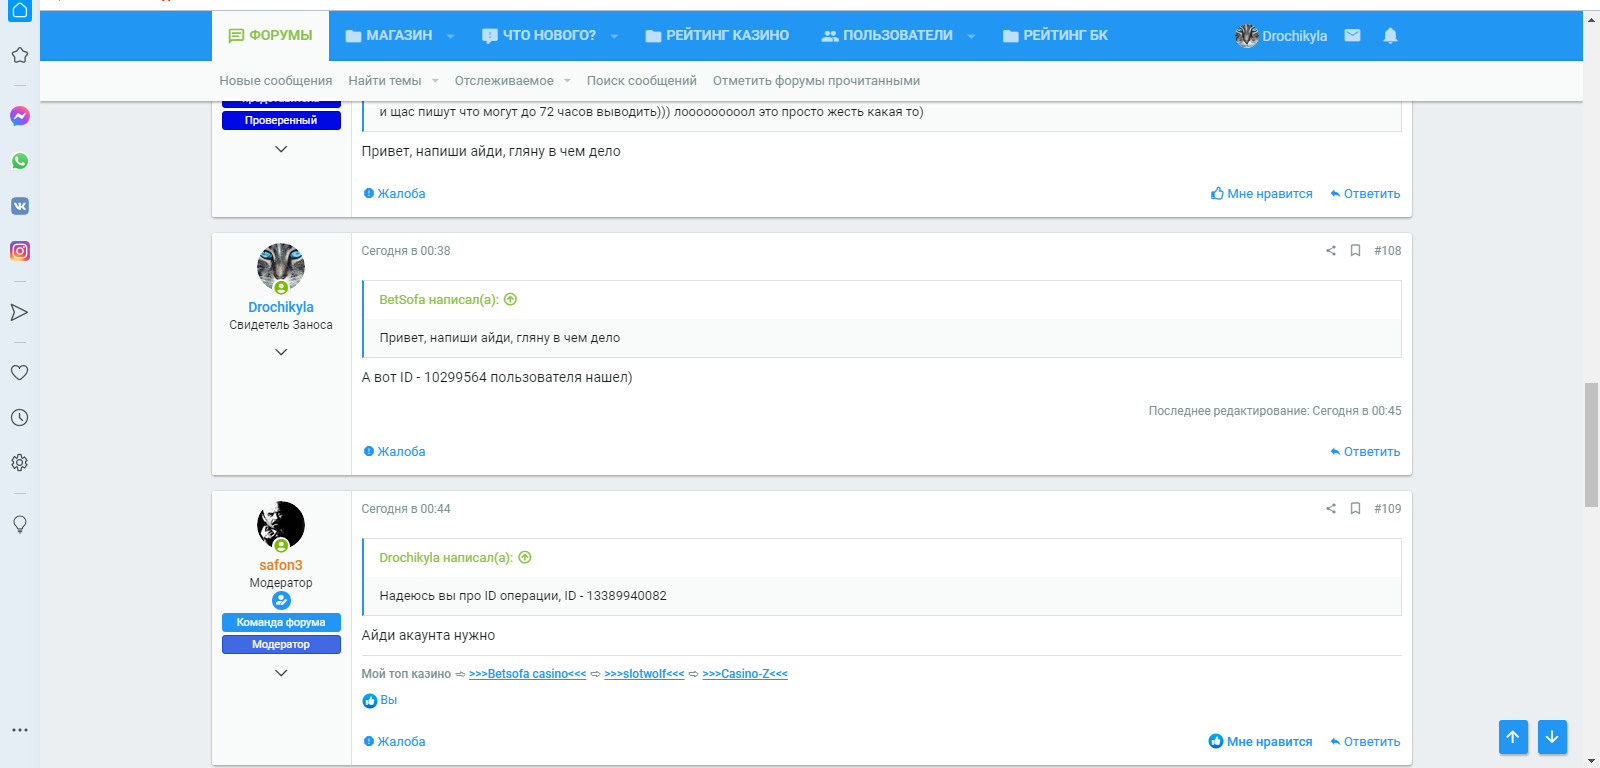Click the 'Вы' like indicator on post #109
Screen dimensions: 1600x768
(380, 701)
